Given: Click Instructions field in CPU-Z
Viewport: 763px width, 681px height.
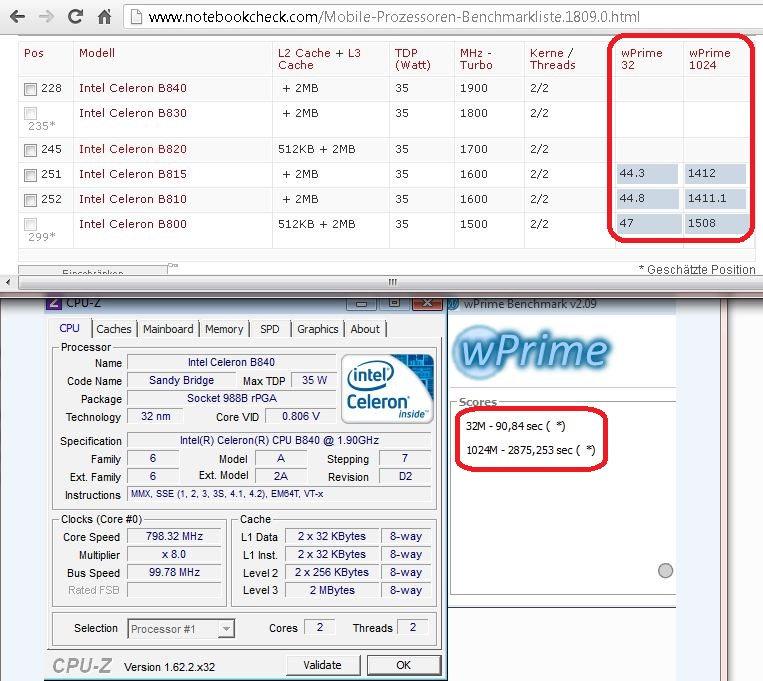Looking at the screenshot, I should coord(279,494).
